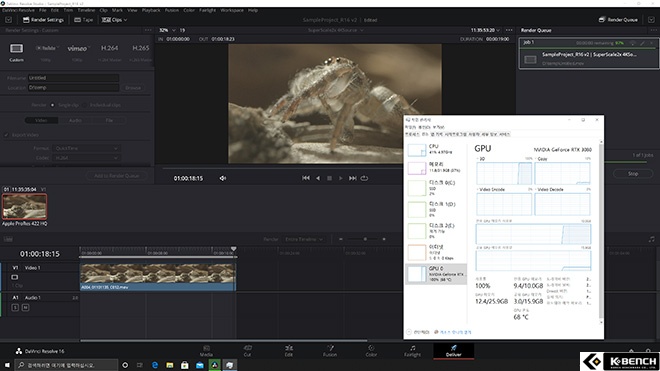Jump to first frame in viewer
This screenshot has height=371, width=660.
306,178
